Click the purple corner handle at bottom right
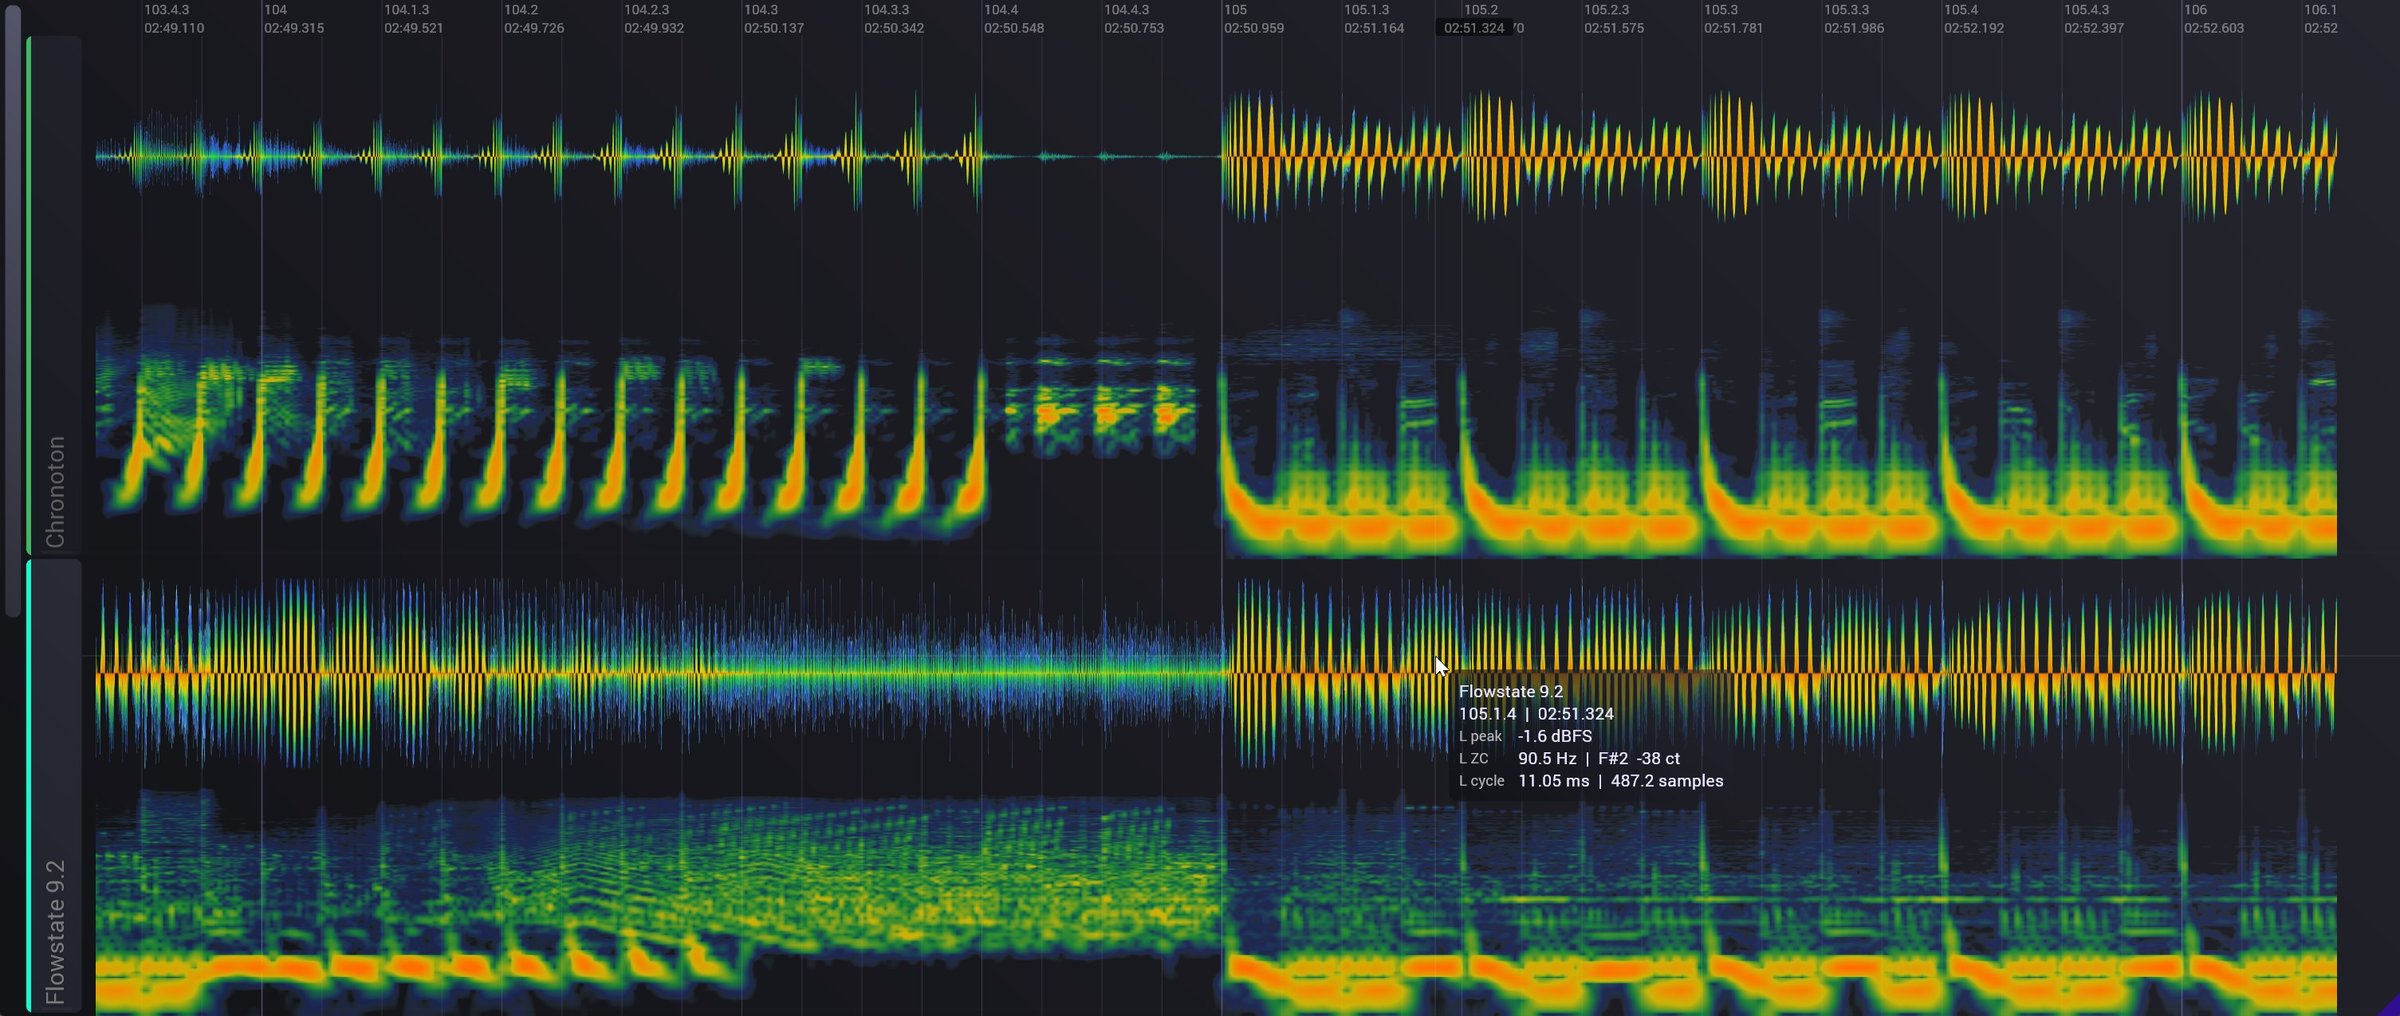 coord(2389,1006)
